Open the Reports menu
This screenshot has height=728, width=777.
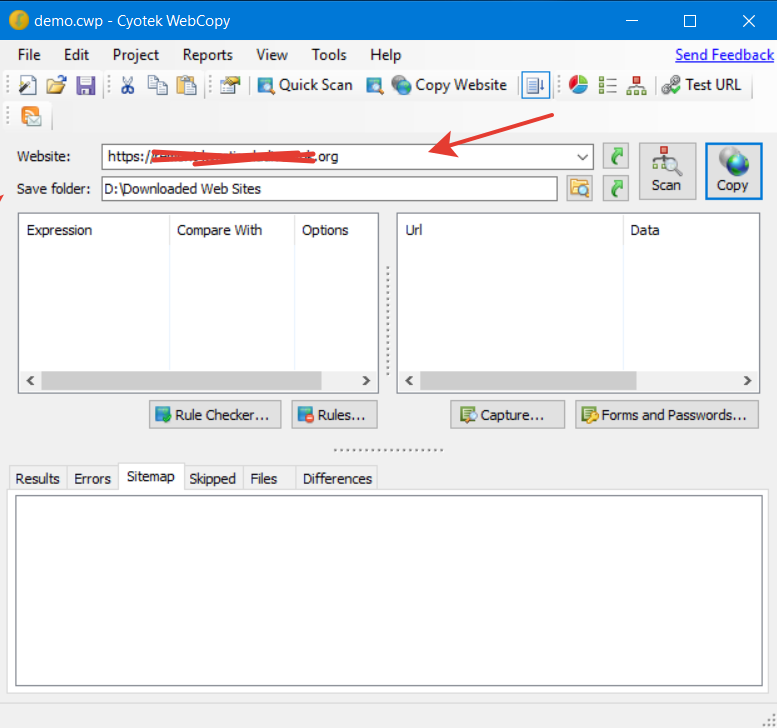click(x=208, y=55)
